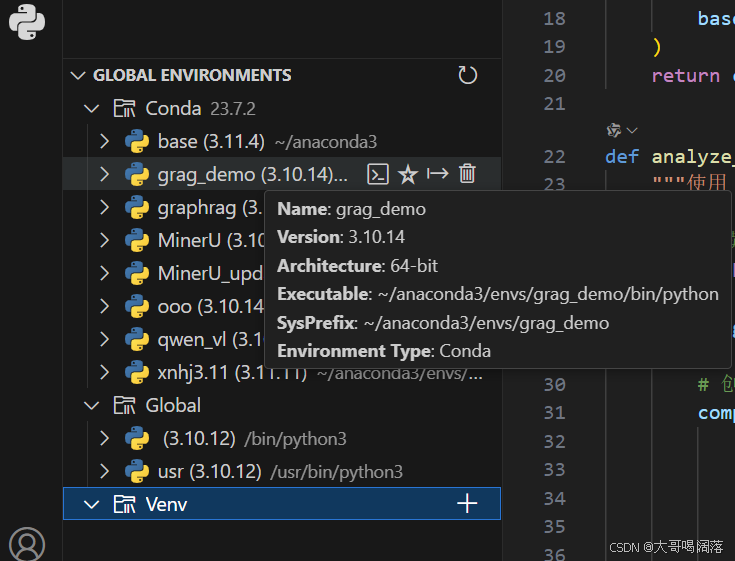Click the Conda 23.7.2 group label
735x561 pixels.
tap(200, 109)
